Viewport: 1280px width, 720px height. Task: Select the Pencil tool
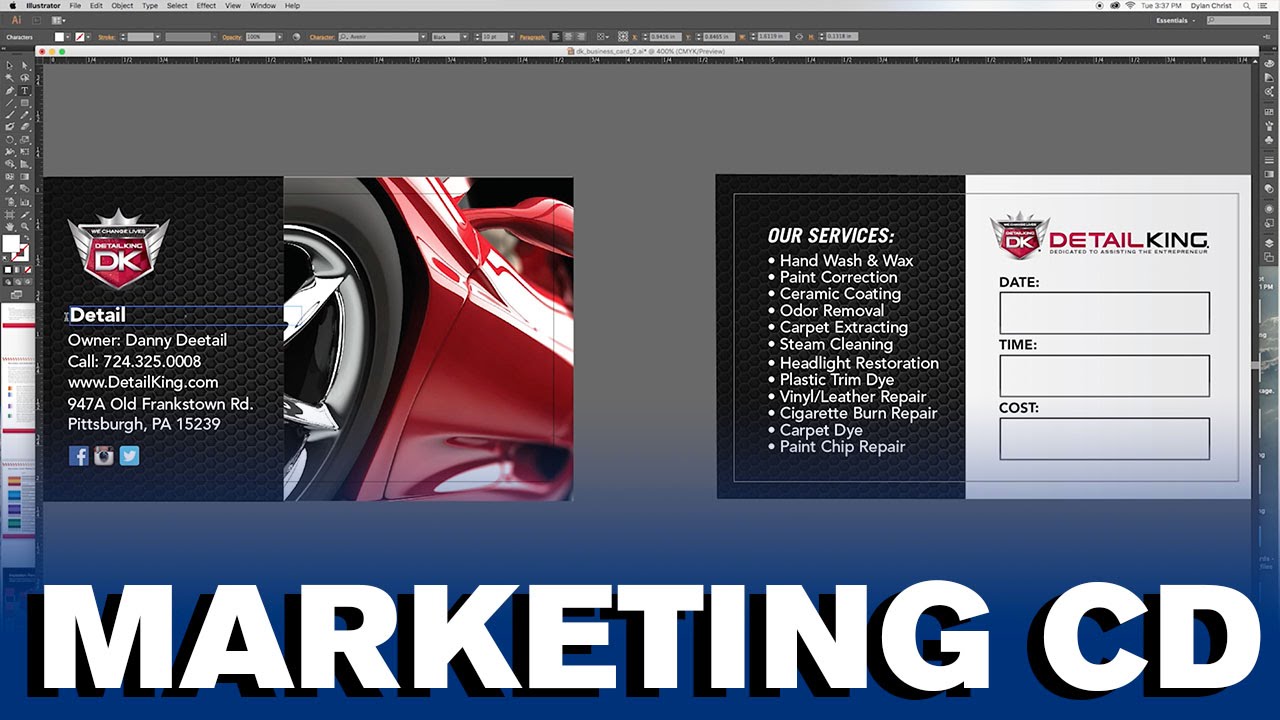click(24, 114)
